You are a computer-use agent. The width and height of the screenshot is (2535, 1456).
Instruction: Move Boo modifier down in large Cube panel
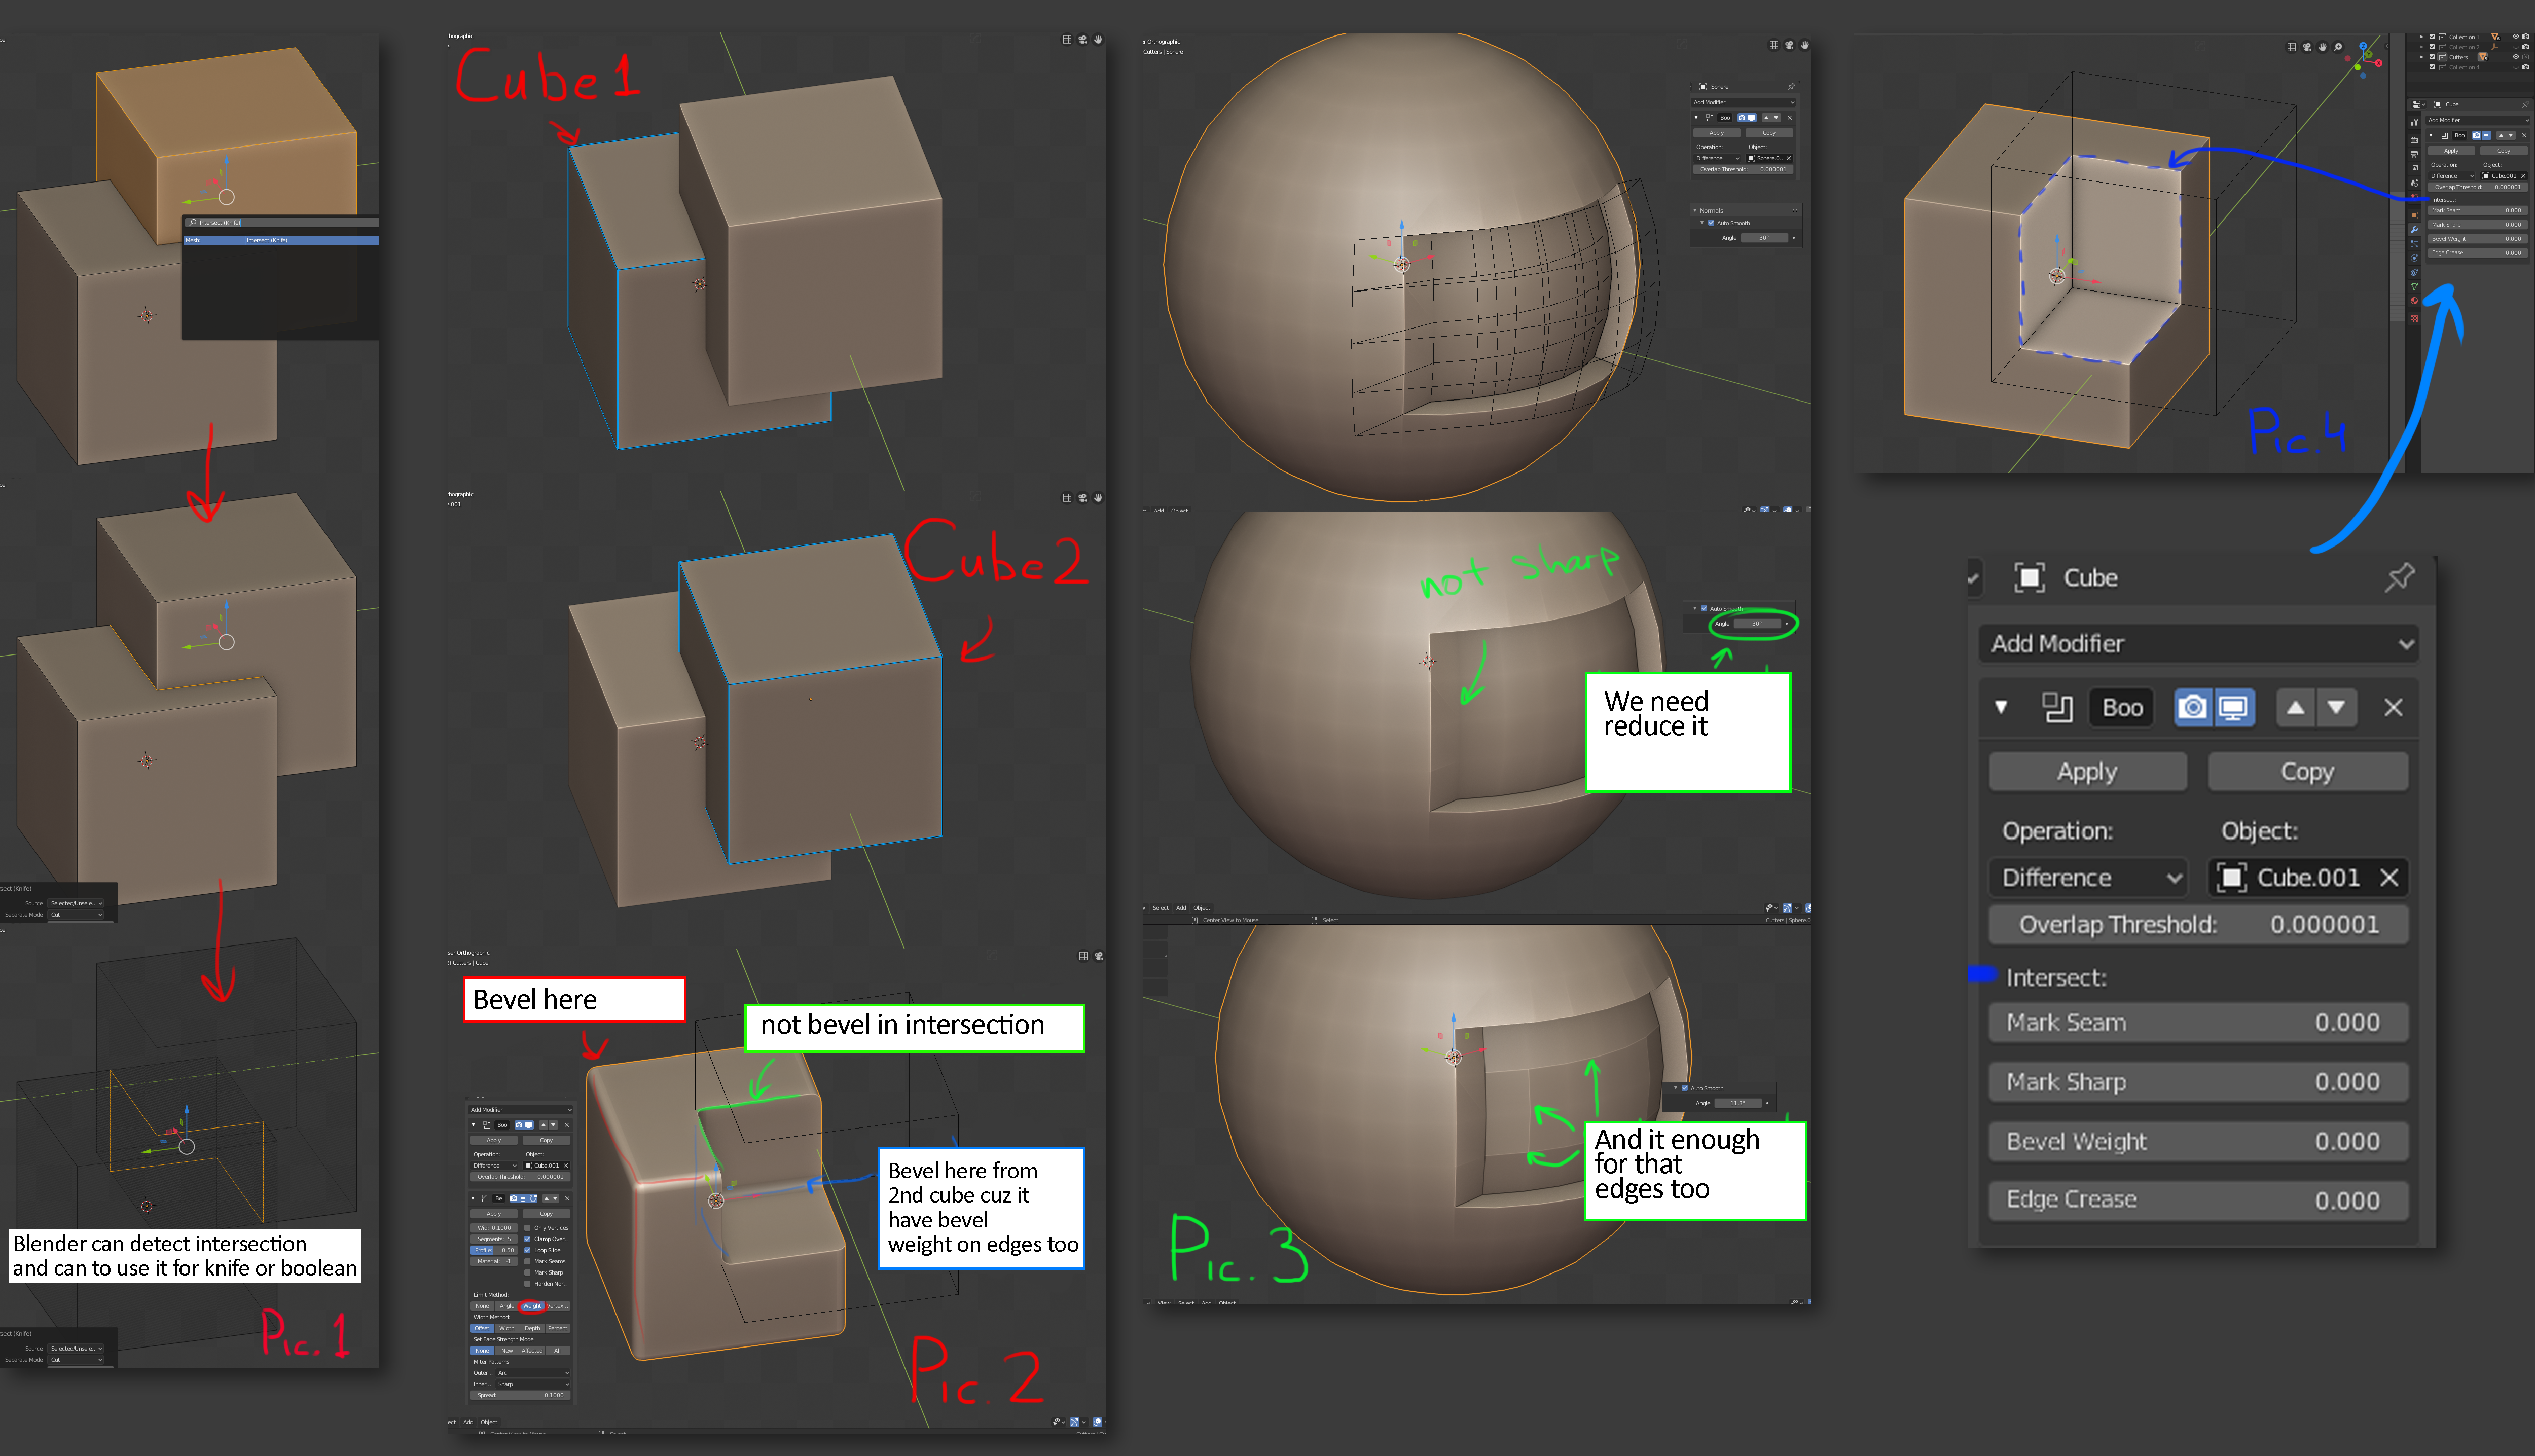pyautogui.click(x=2337, y=707)
